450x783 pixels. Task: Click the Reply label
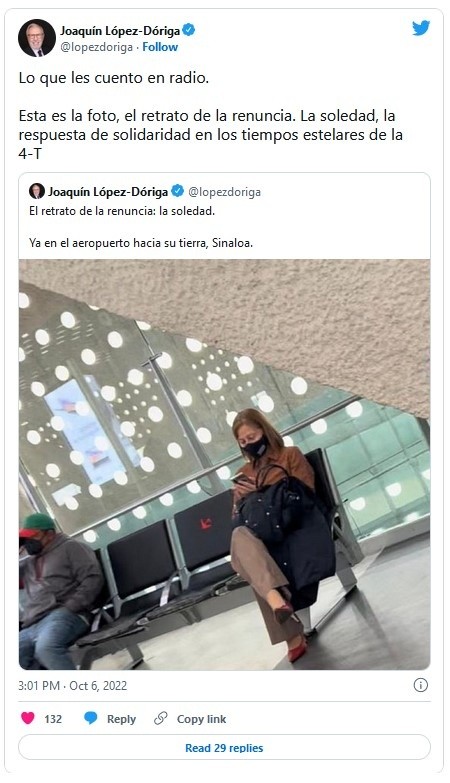pos(121,719)
